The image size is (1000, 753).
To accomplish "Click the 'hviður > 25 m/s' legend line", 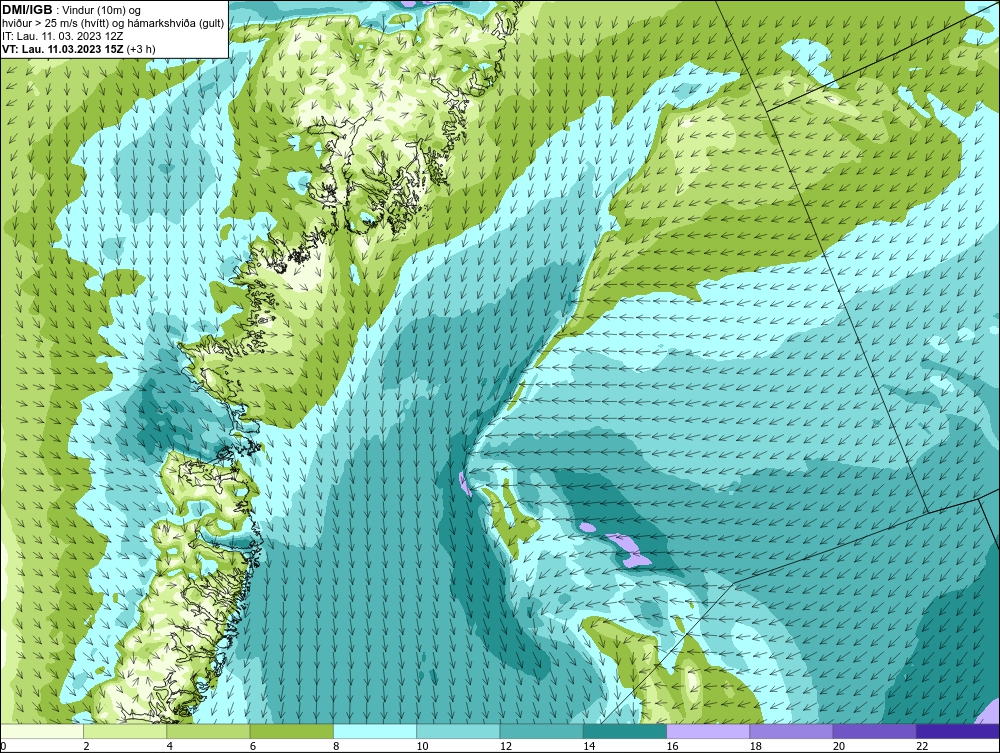I will 113,24.
